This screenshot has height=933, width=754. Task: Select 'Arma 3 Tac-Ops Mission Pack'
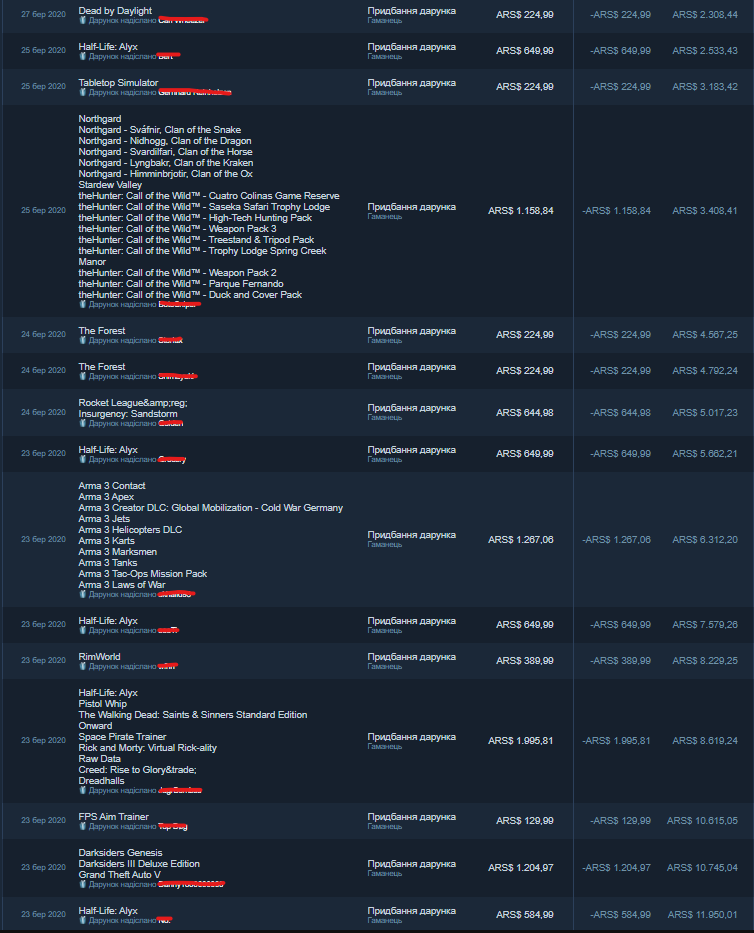143,574
